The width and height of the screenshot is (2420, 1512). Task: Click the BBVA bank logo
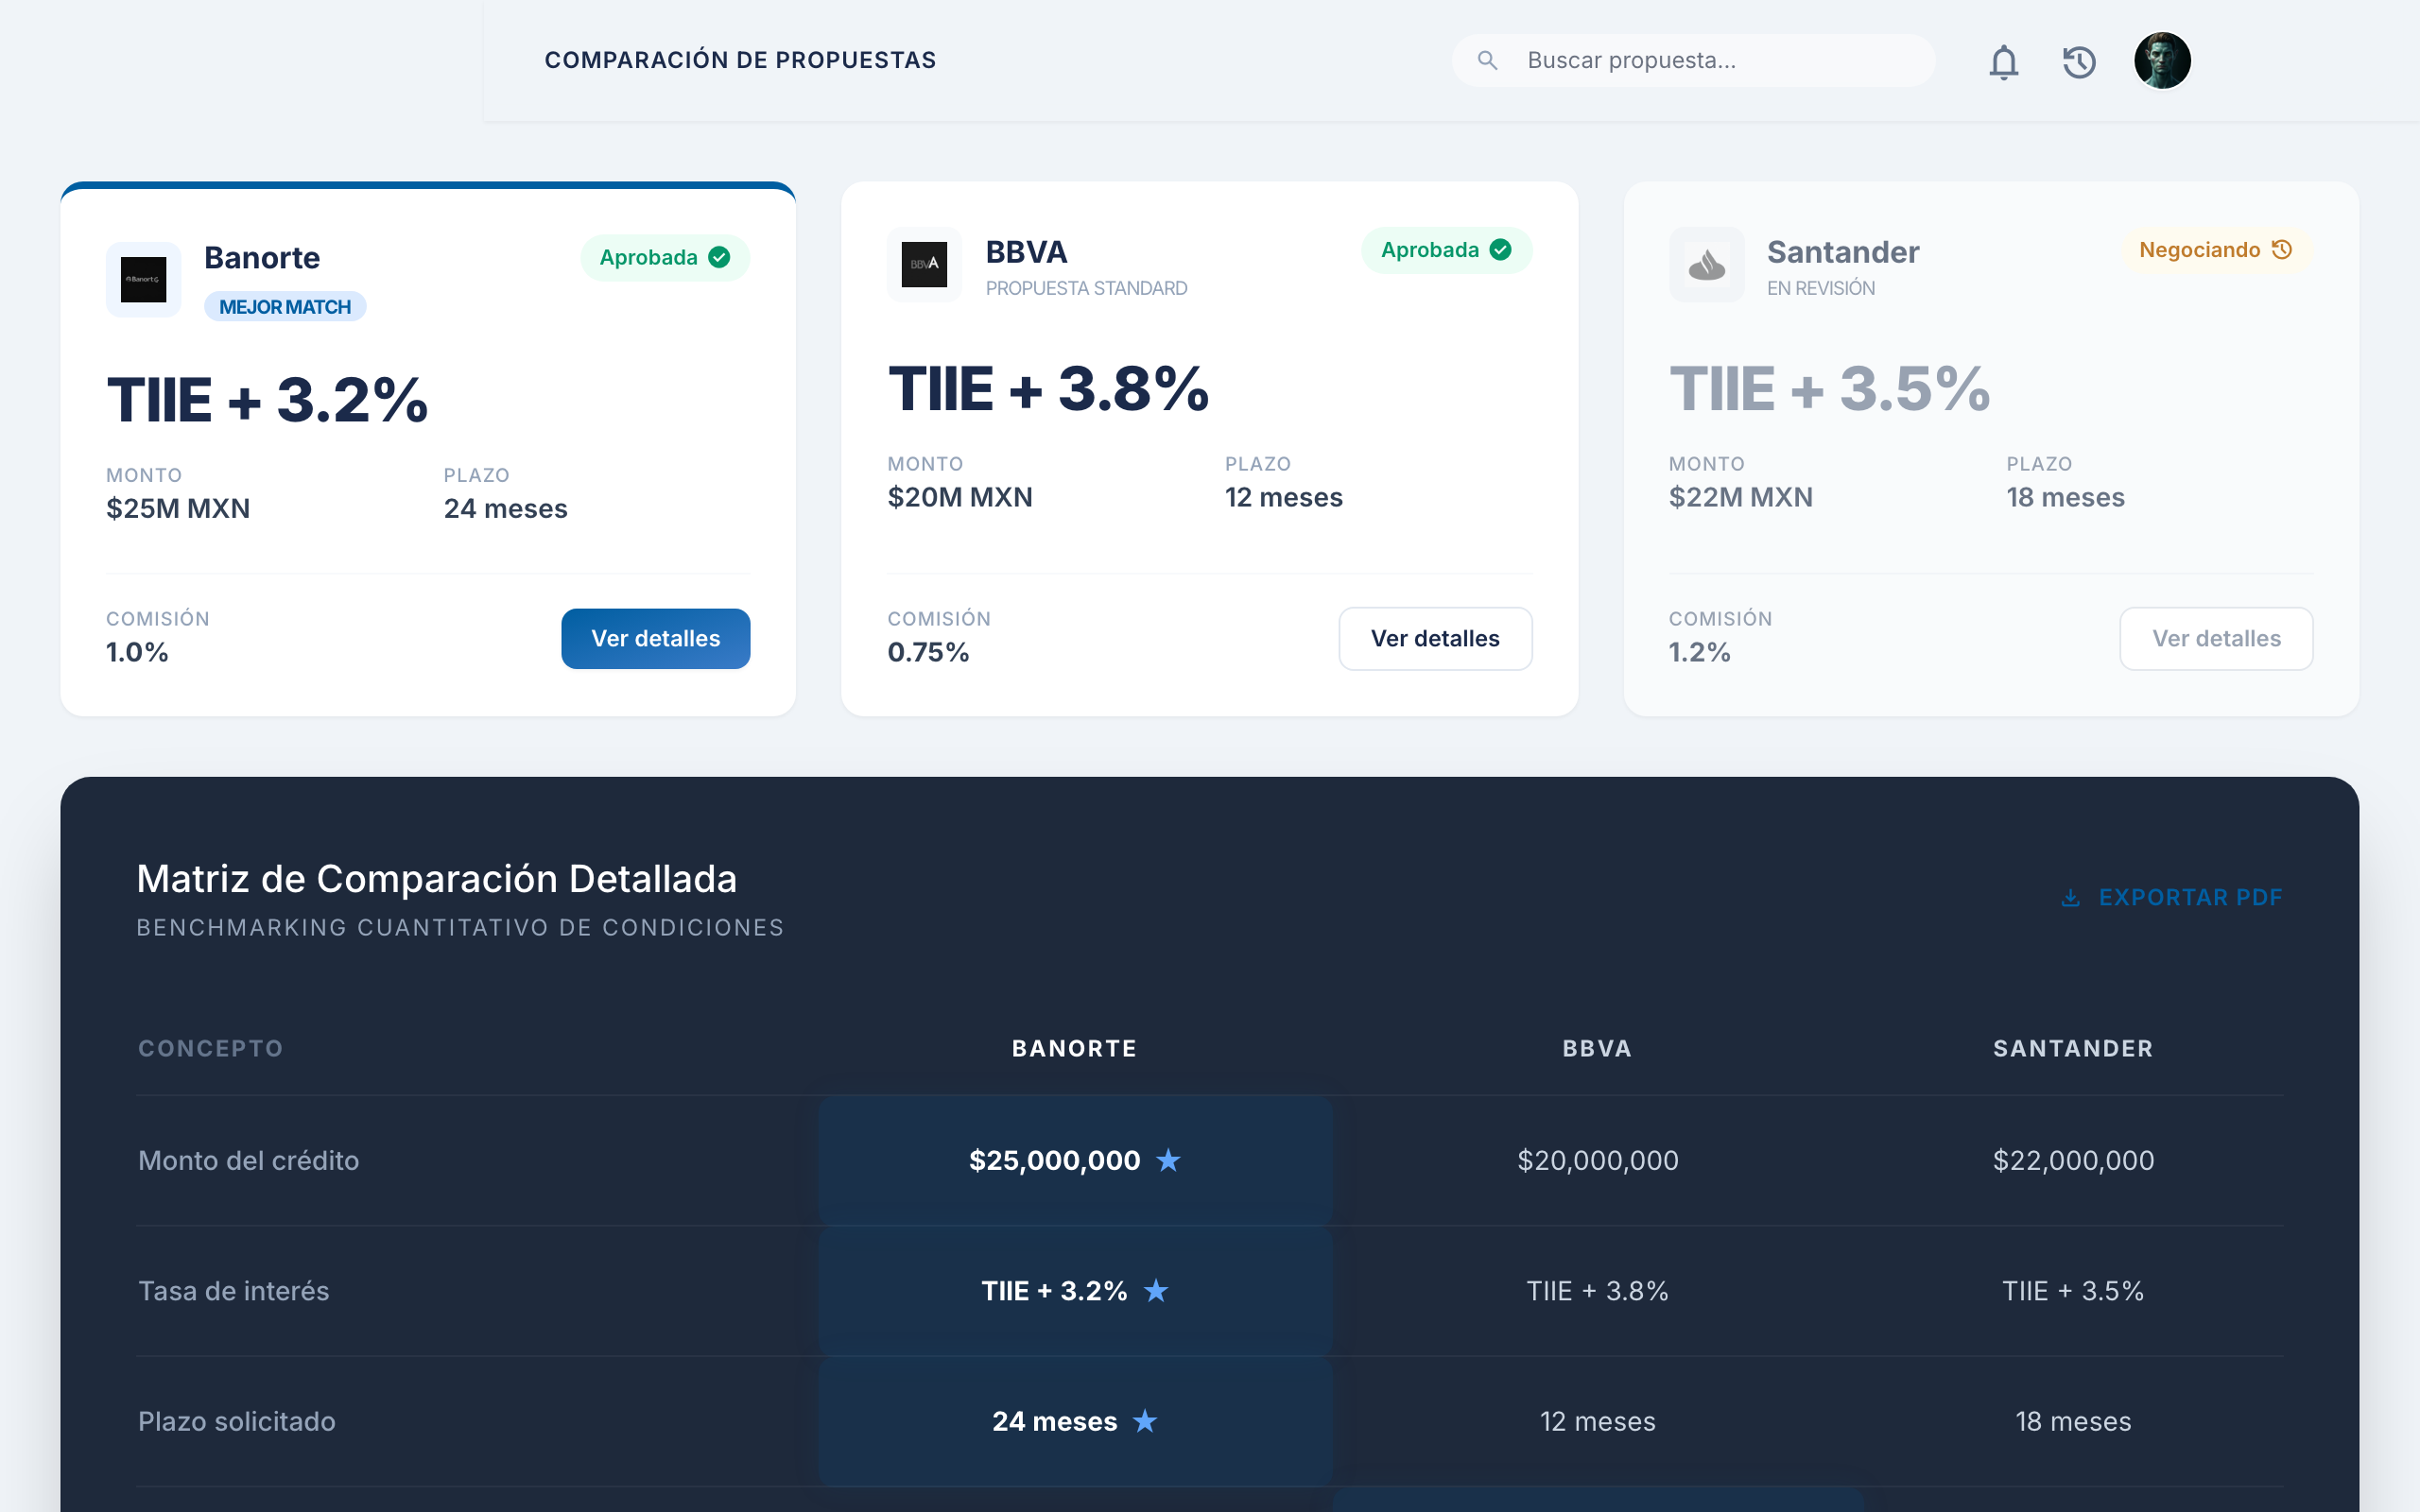924,265
